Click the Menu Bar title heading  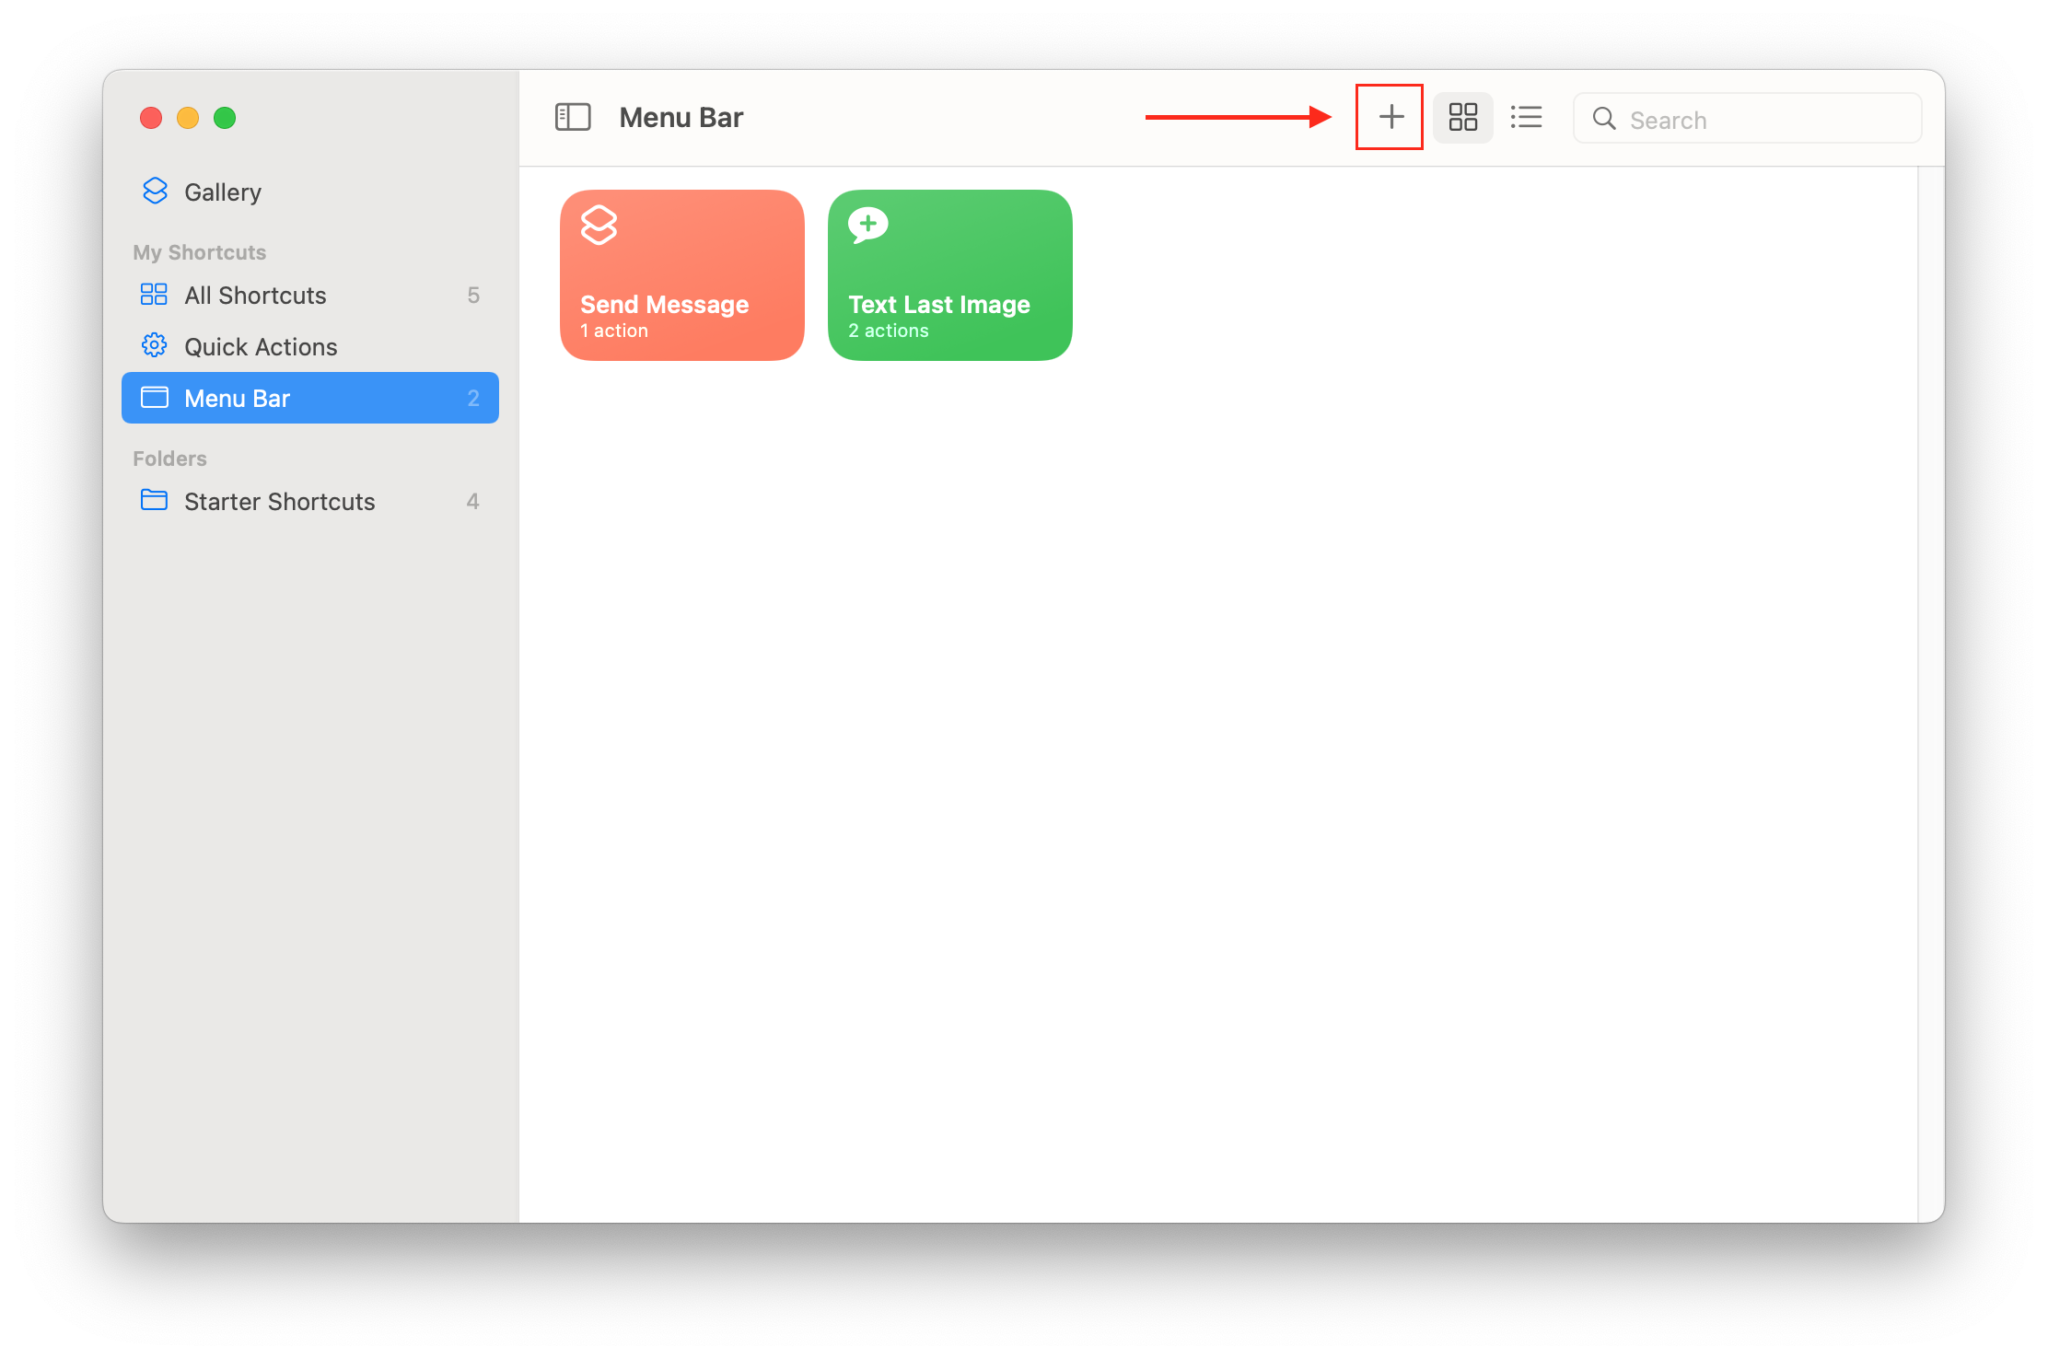[x=680, y=116]
